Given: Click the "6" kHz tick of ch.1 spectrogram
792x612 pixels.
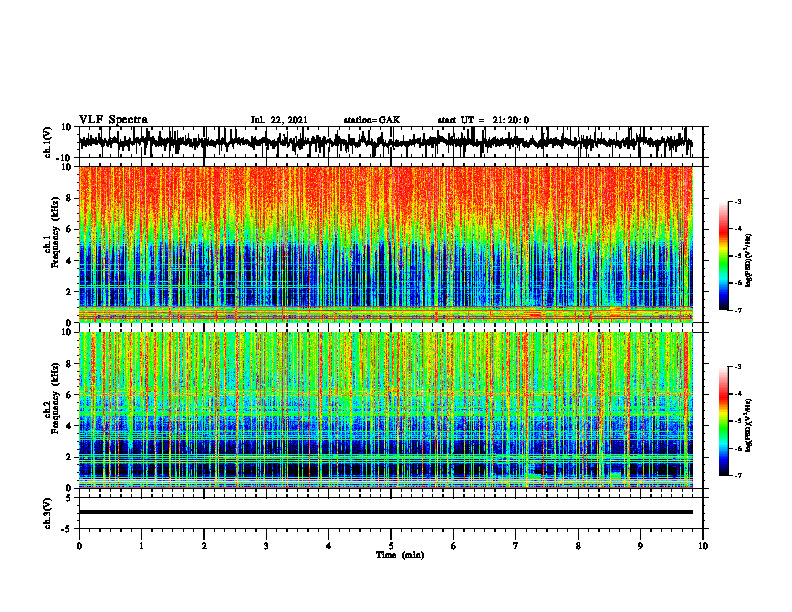Looking at the screenshot, I should pyautogui.click(x=70, y=229).
